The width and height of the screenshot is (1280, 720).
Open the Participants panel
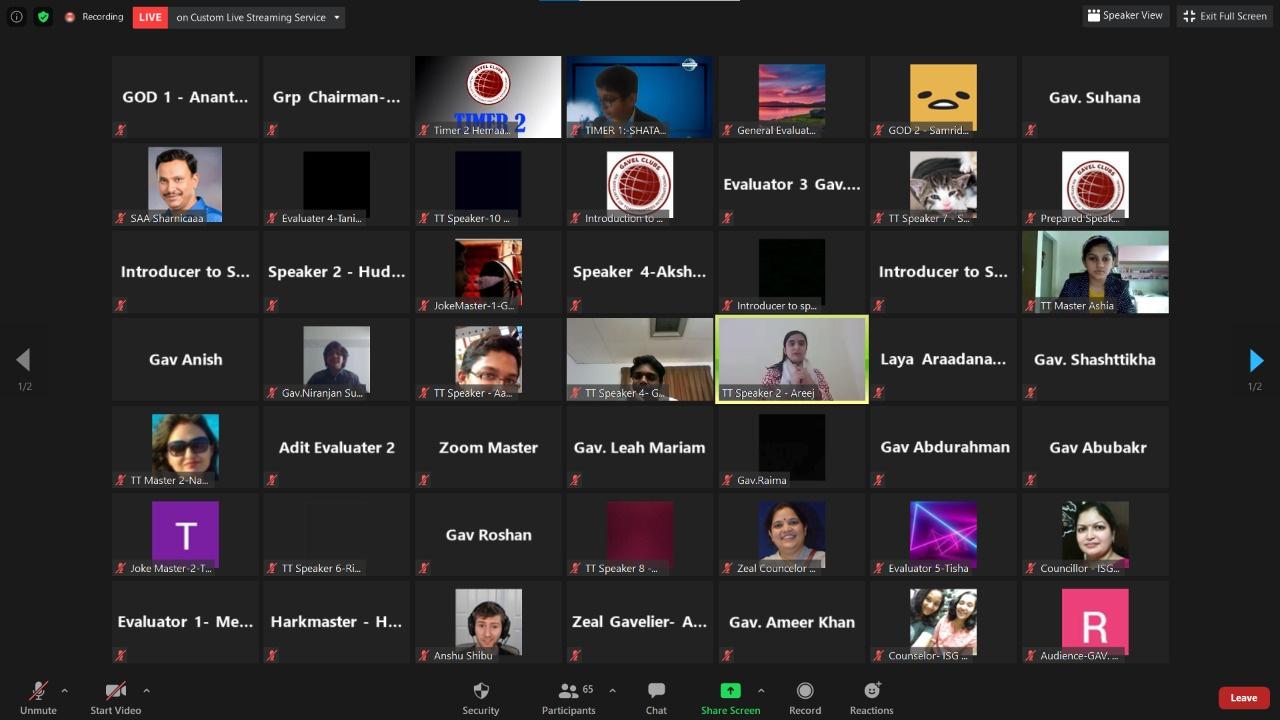point(569,697)
